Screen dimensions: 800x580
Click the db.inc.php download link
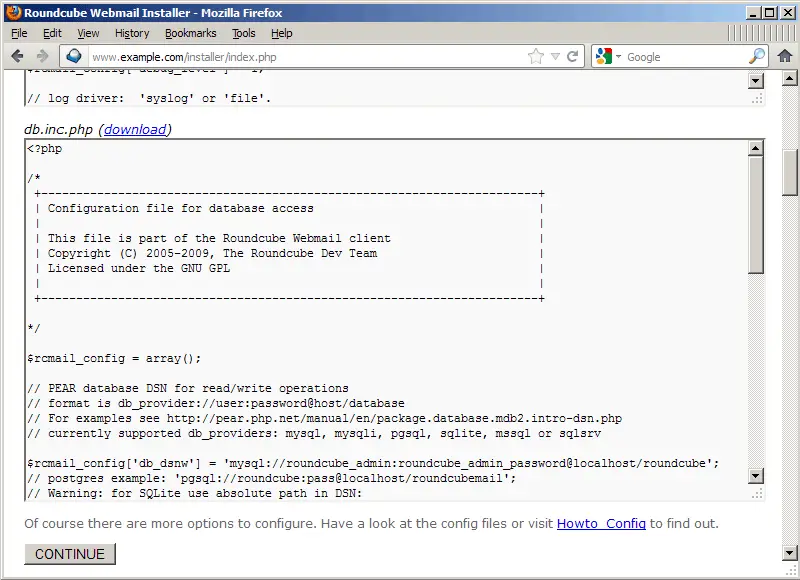[x=135, y=130]
